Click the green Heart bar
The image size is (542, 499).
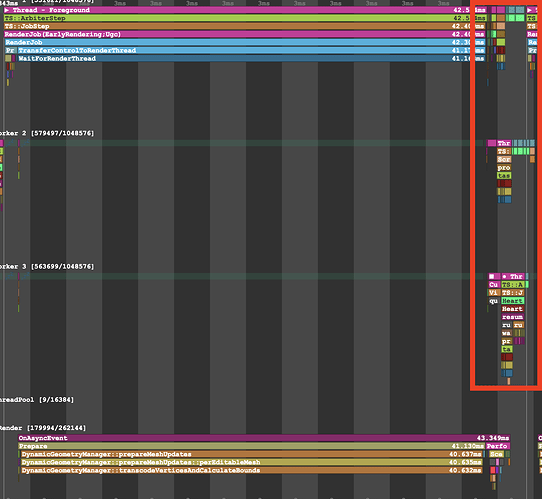pyautogui.click(x=513, y=301)
